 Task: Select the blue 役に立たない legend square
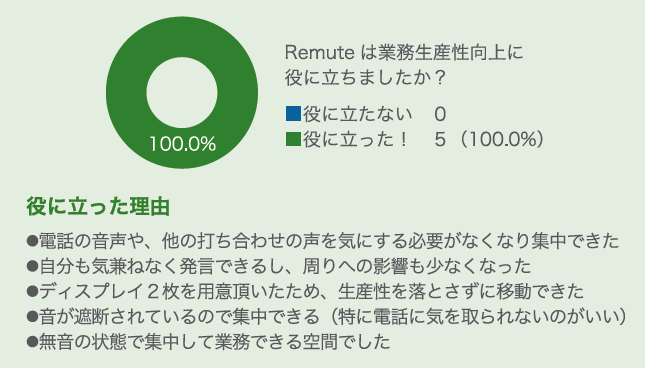pyautogui.click(x=293, y=114)
